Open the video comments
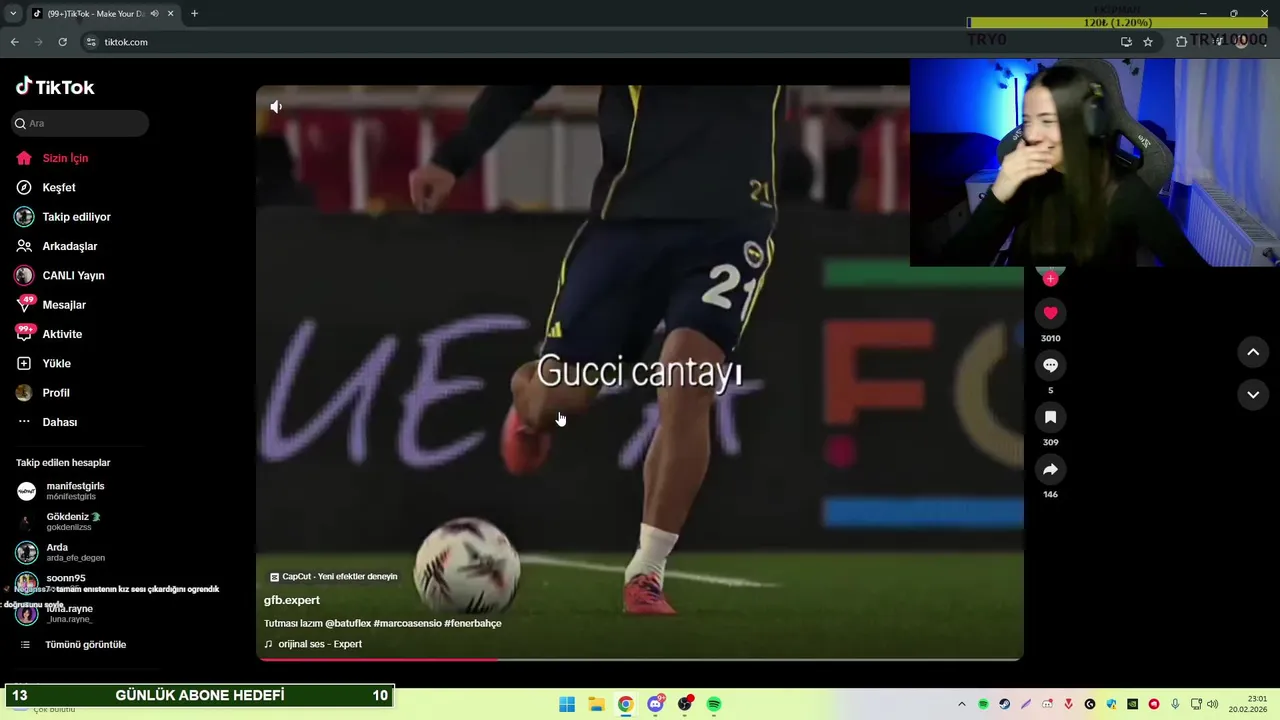Viewport: 1280px width, 720px height. 1050,365
